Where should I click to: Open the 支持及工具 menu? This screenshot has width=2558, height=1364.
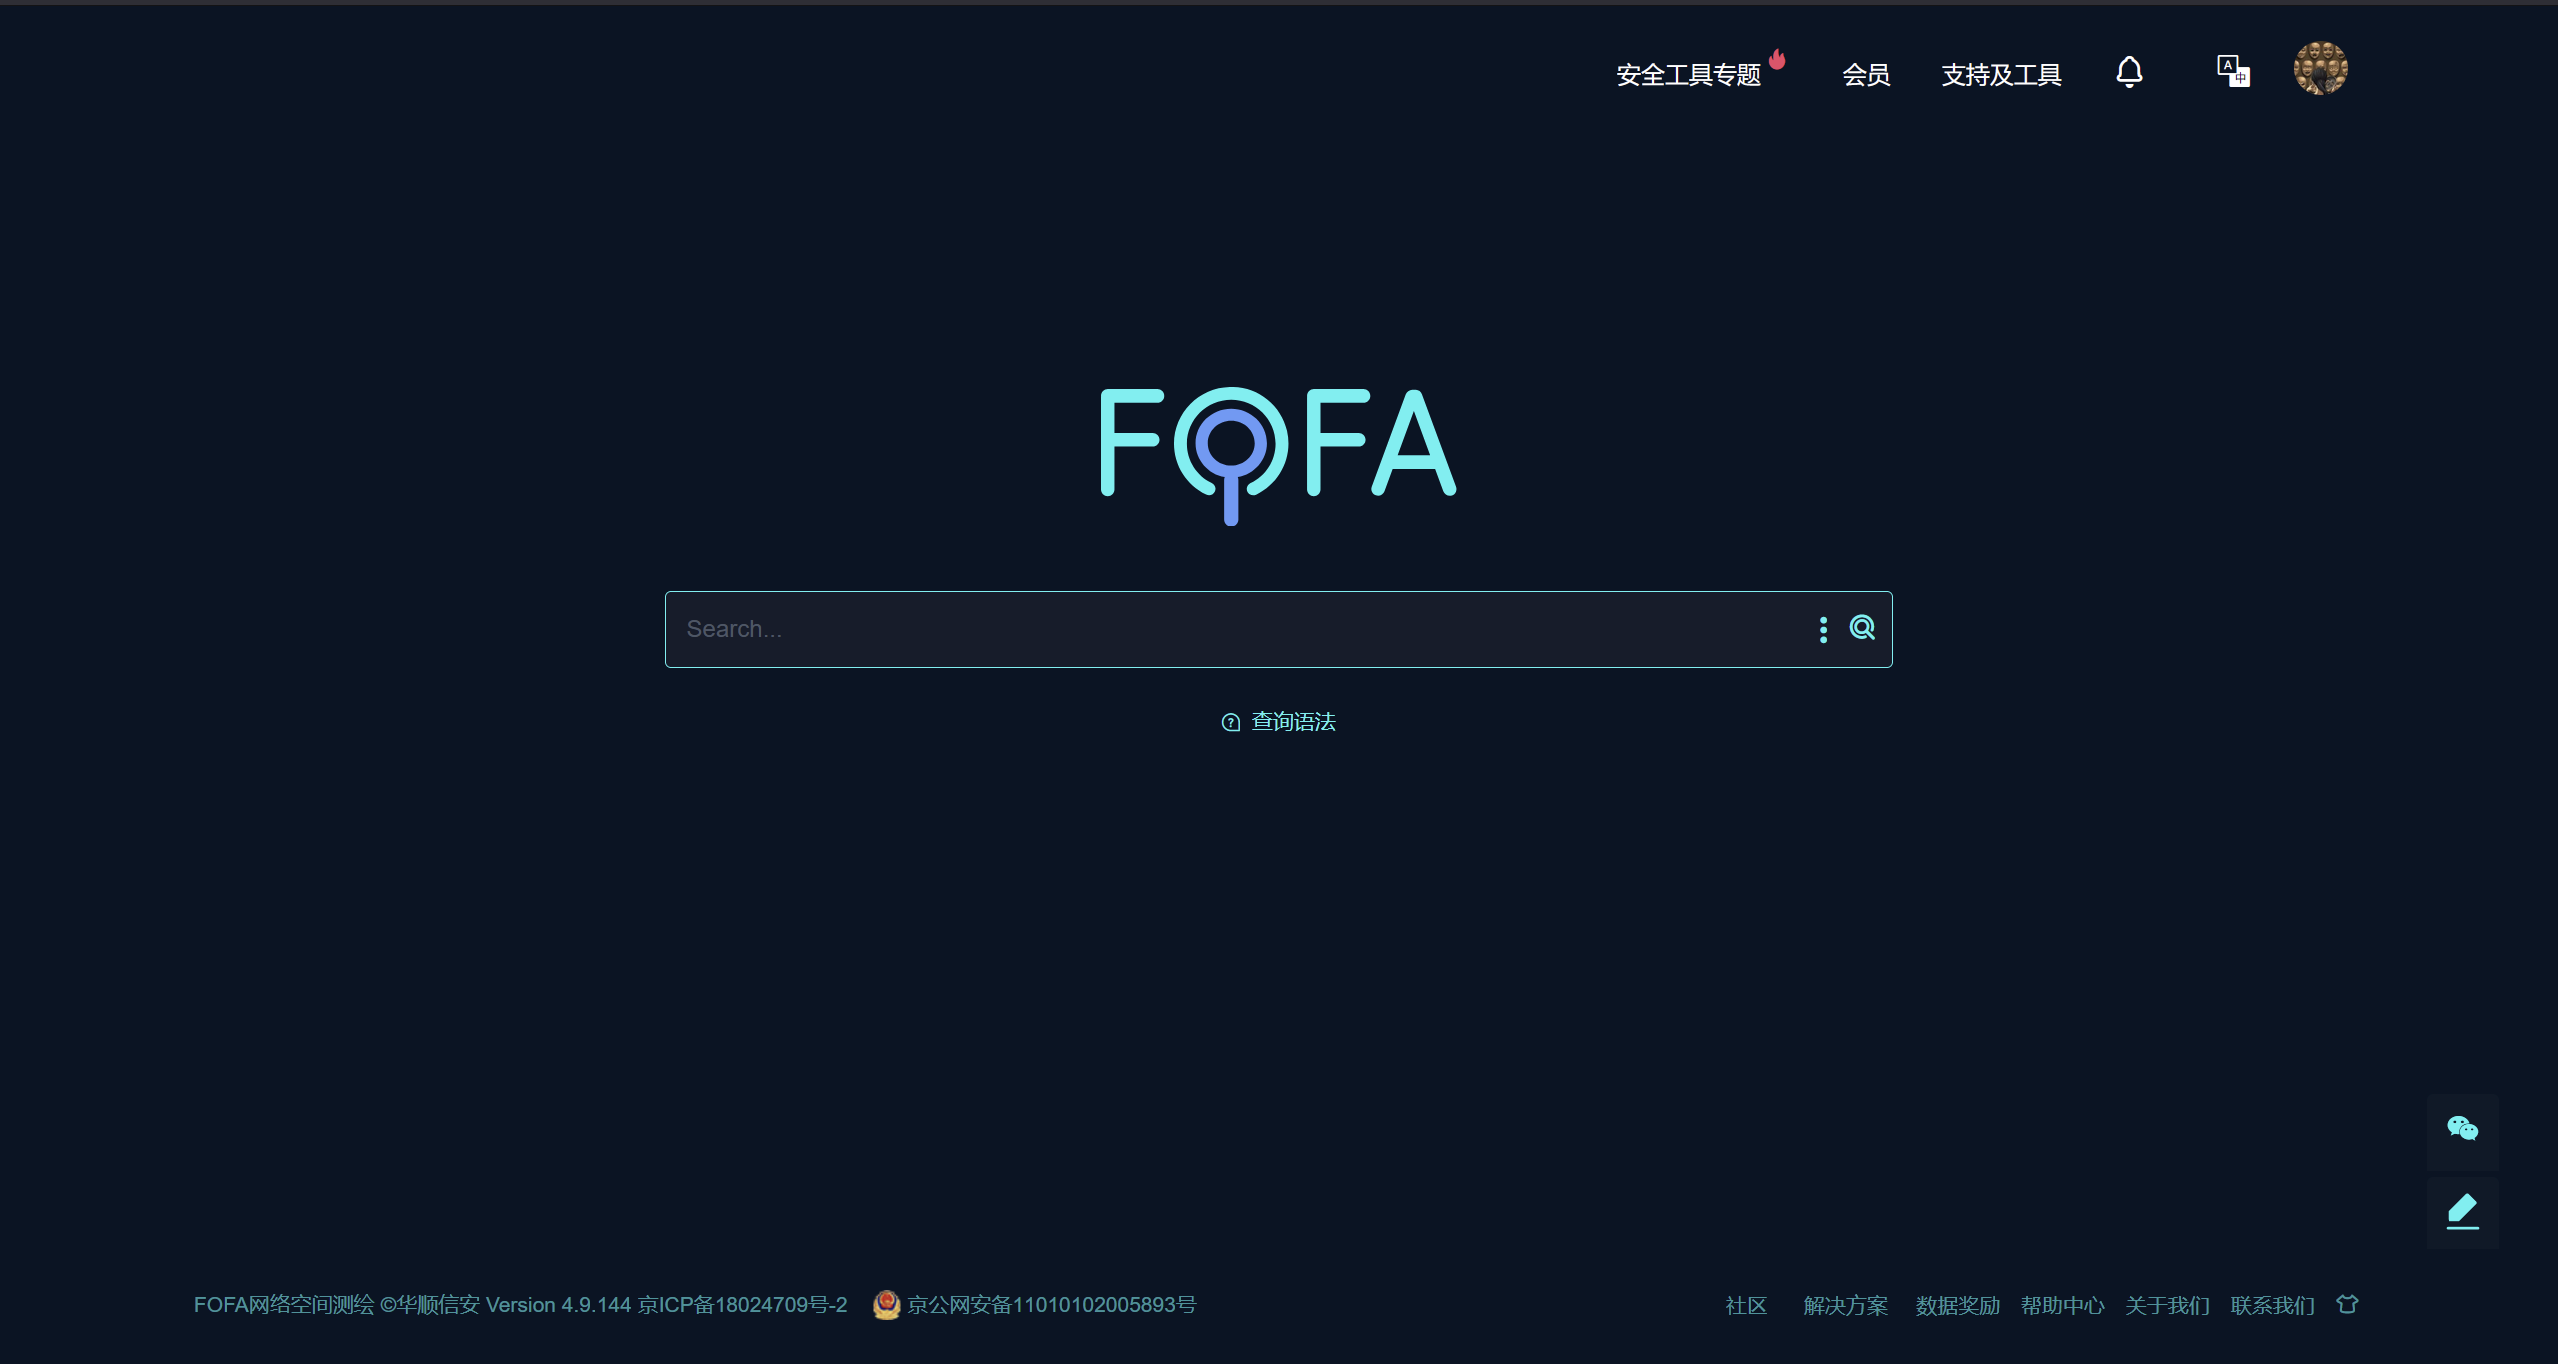pyautogui.click(x=2001, y=75)
